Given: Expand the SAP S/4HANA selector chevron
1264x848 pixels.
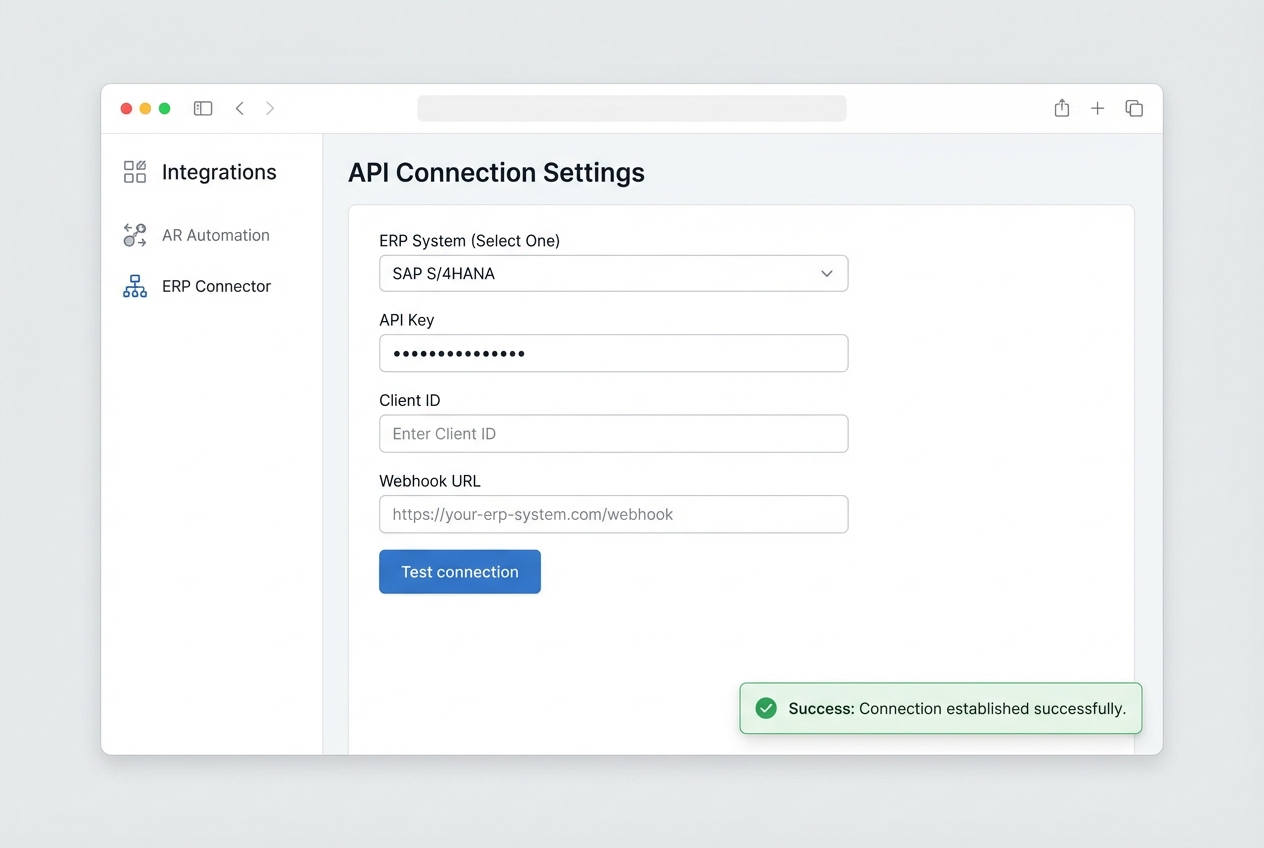Looking at the screenshot, I should (x=827, y=273).
